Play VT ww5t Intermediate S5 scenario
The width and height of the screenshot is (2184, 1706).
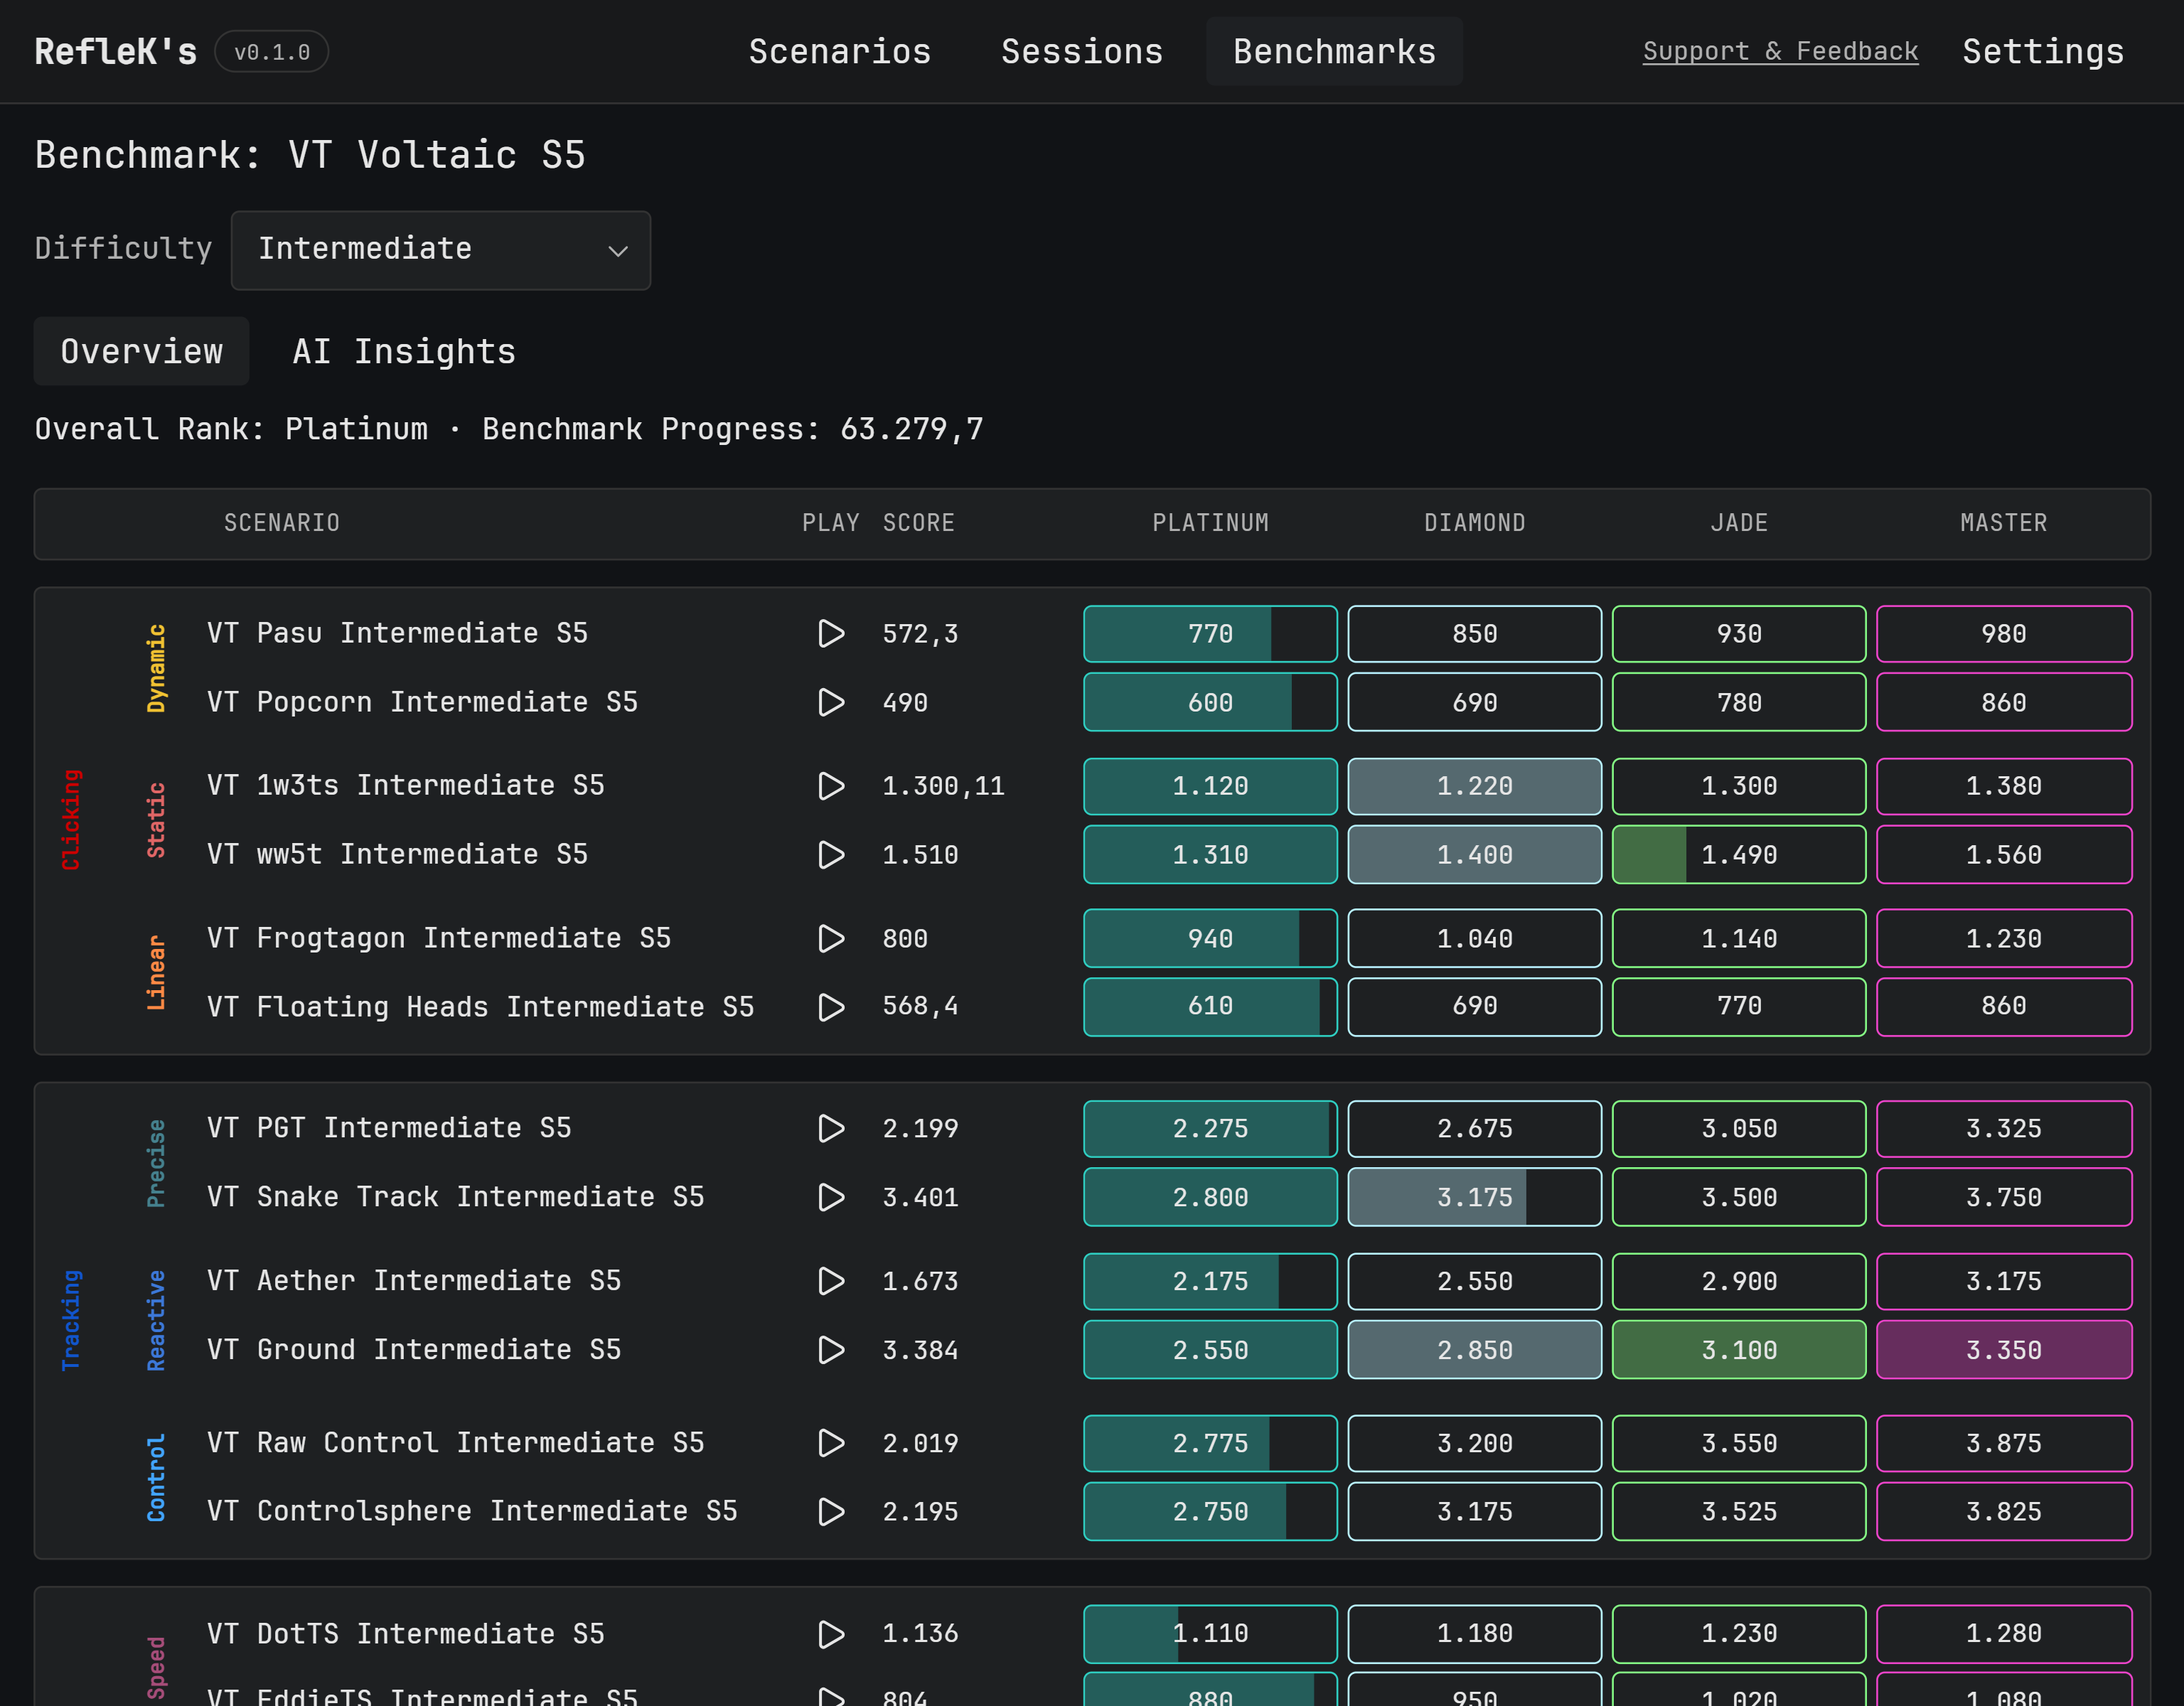point(831,855)
